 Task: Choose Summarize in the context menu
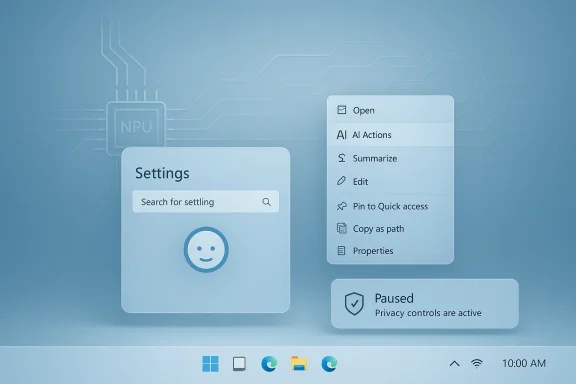(x=390, y=158)
